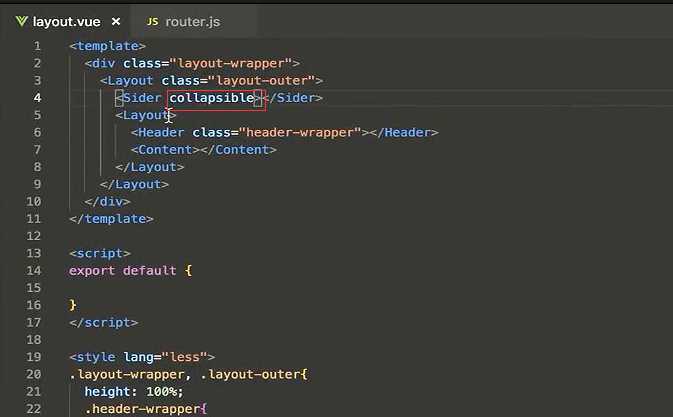This screenshot has height=417, width=673.
Task: Click the closing /Content tag
Action: [x=238, y=150]
